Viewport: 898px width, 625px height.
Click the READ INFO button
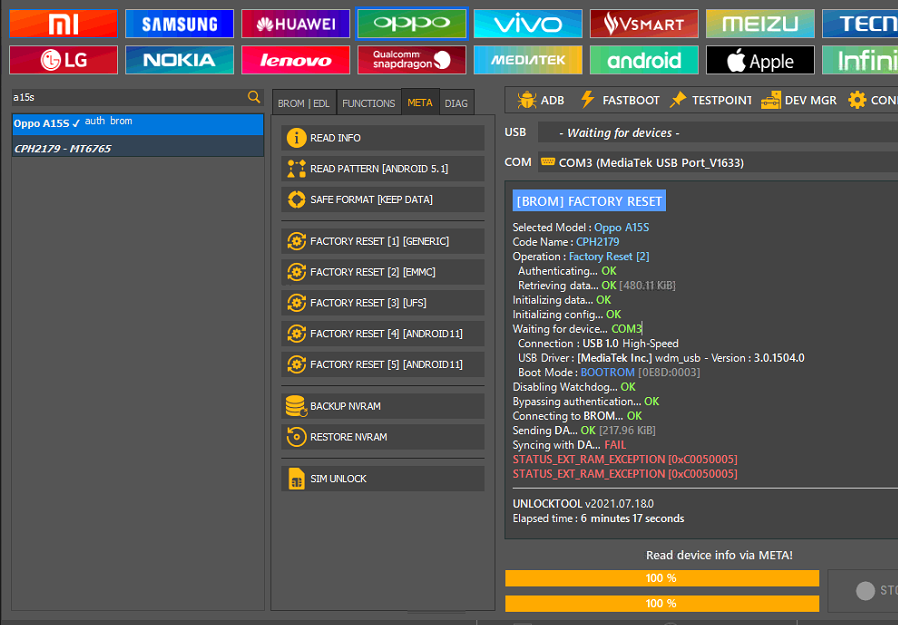tap(383, 138)
